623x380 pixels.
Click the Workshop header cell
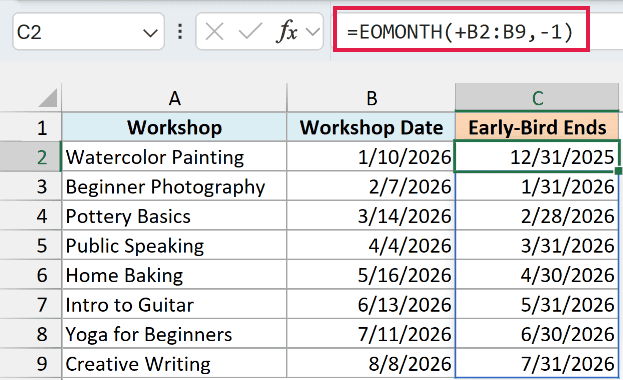click(174, 128)
